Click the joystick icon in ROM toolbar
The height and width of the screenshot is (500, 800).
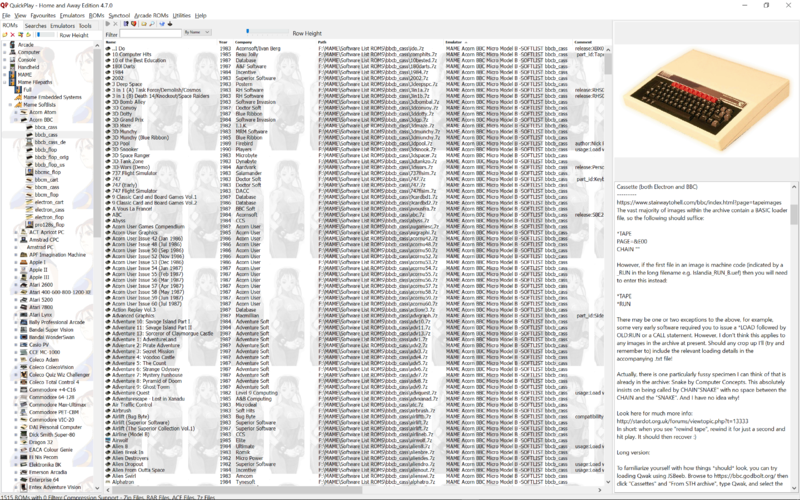click(x=170, y=24)
